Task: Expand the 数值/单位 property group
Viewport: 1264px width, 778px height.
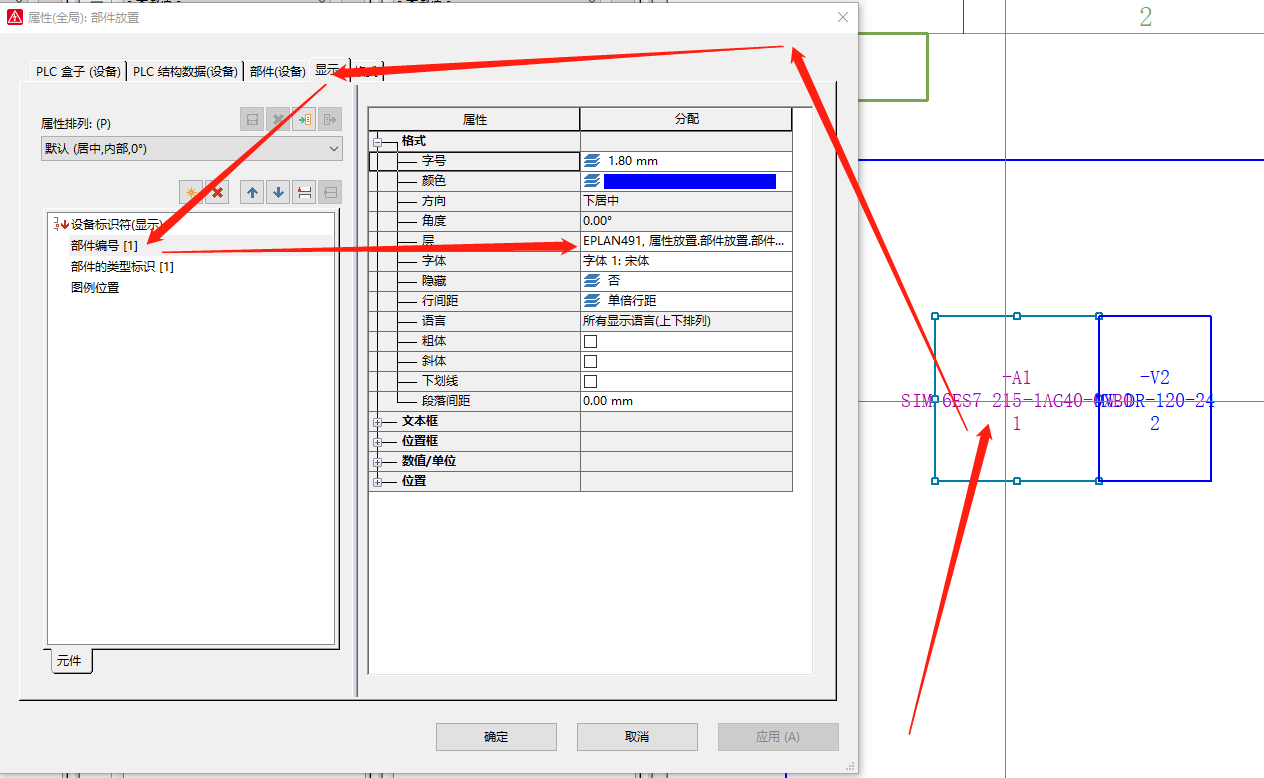Action: [378, 462]
